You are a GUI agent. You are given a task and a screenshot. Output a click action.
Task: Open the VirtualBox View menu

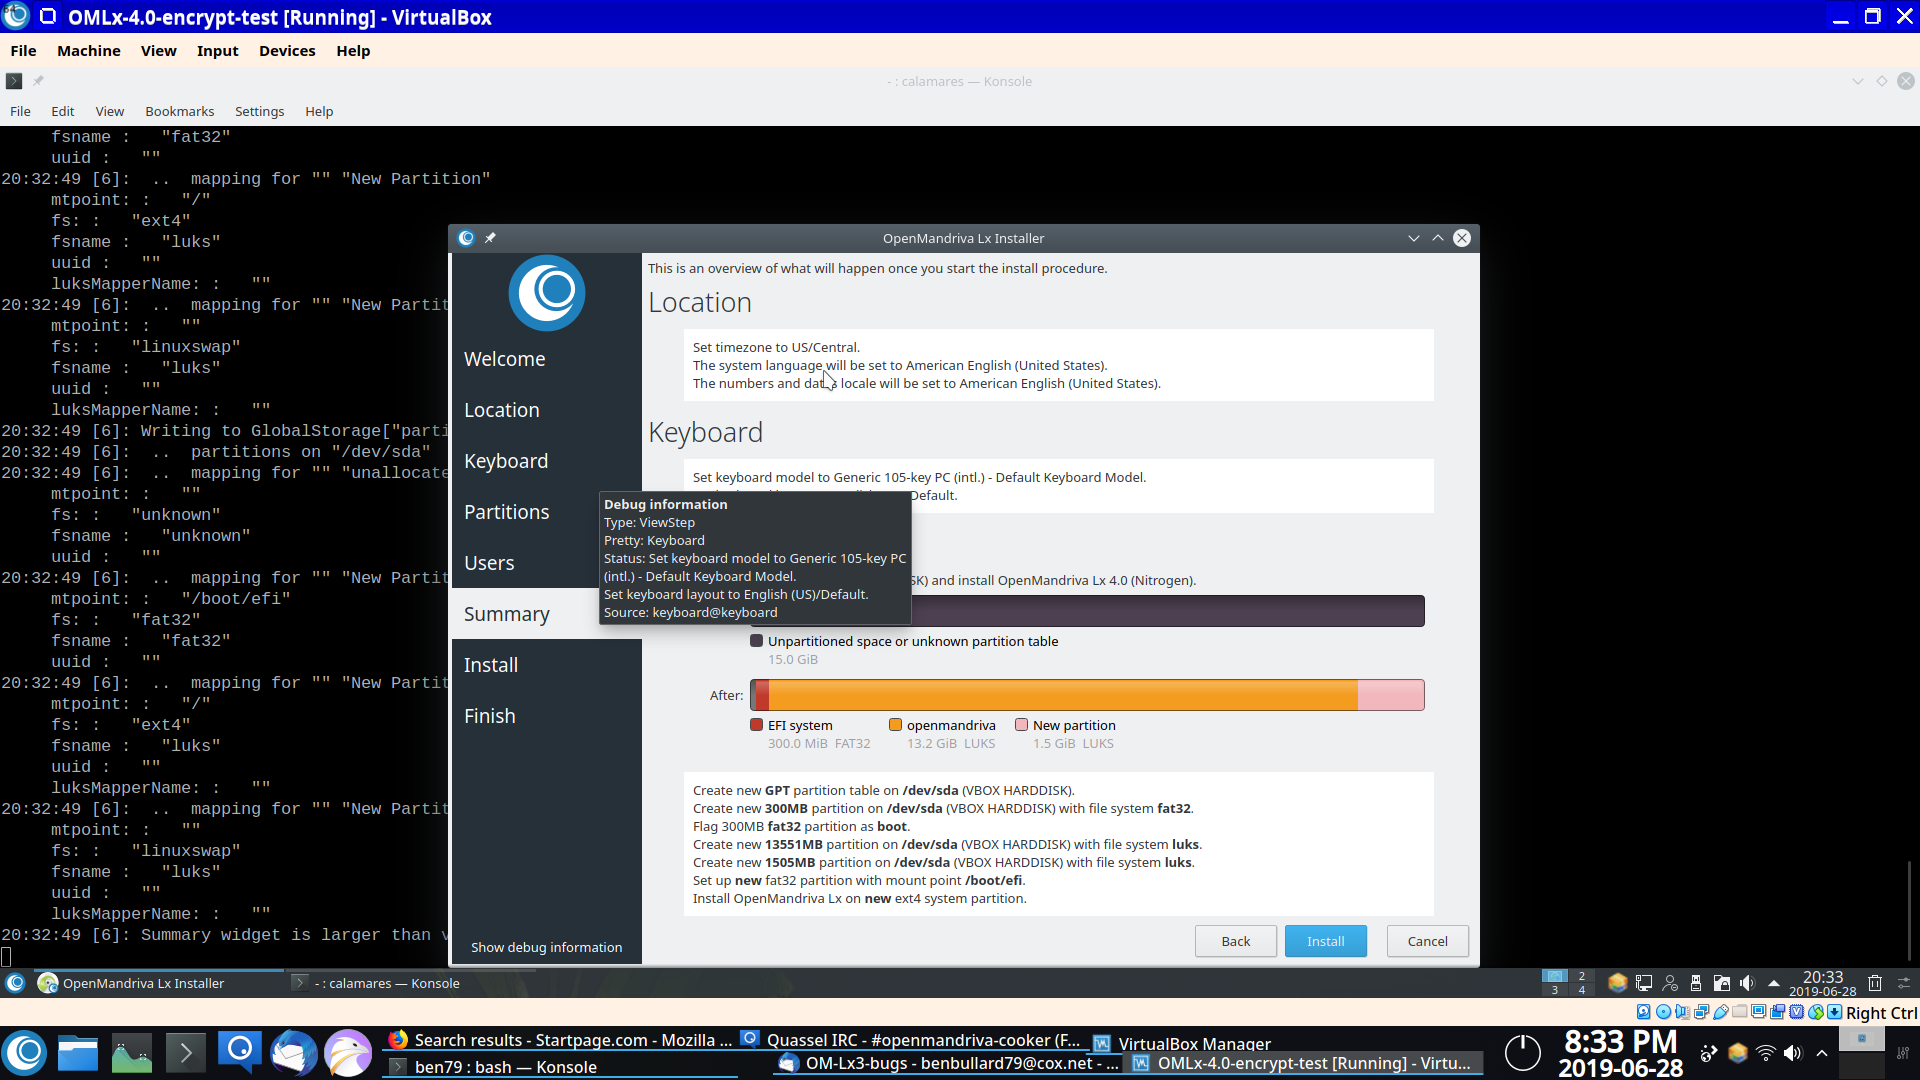(158, 51)
